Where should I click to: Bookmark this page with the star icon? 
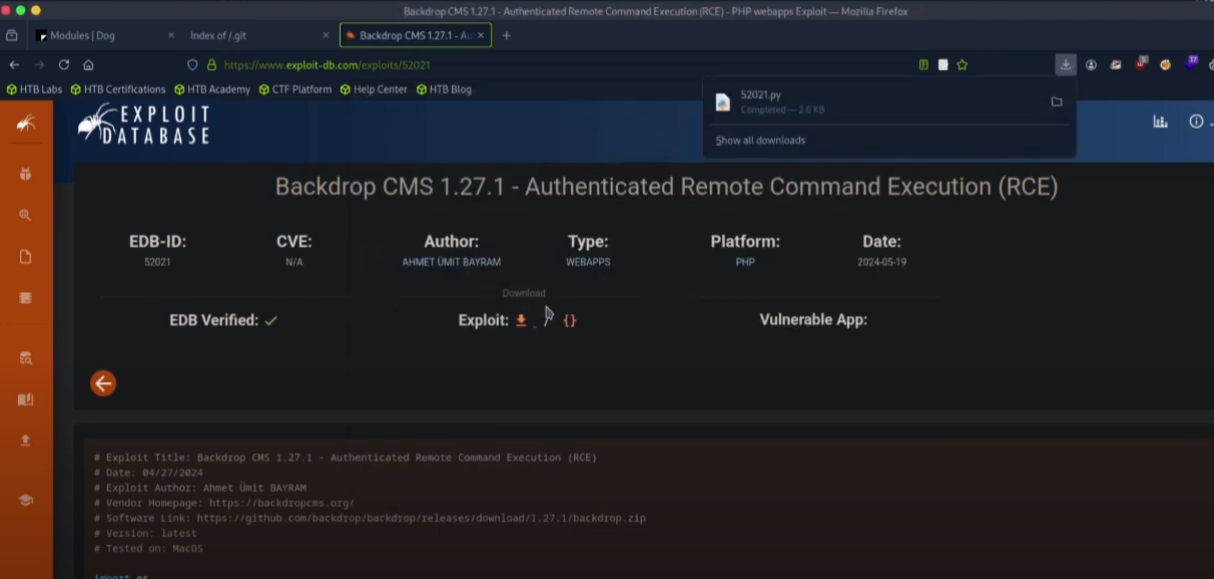click(962, 64)
